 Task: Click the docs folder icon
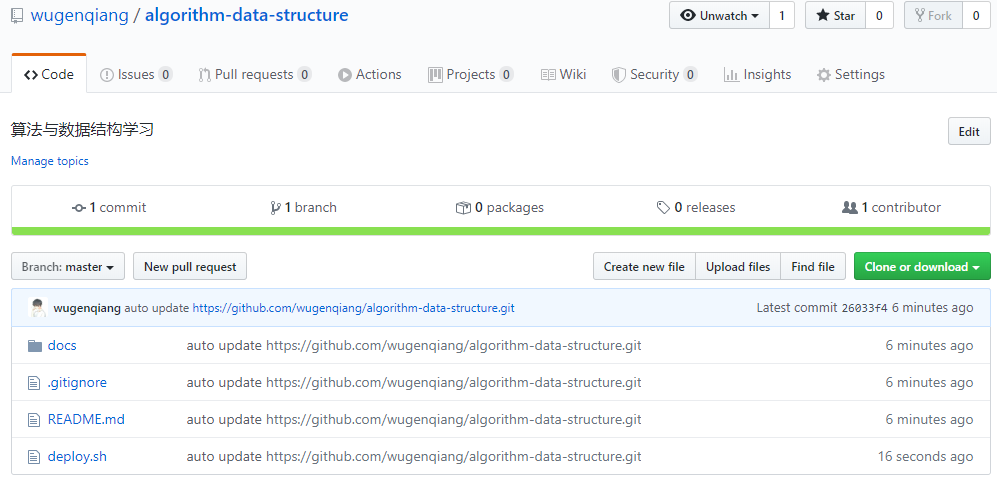click(x=35, y=346)
